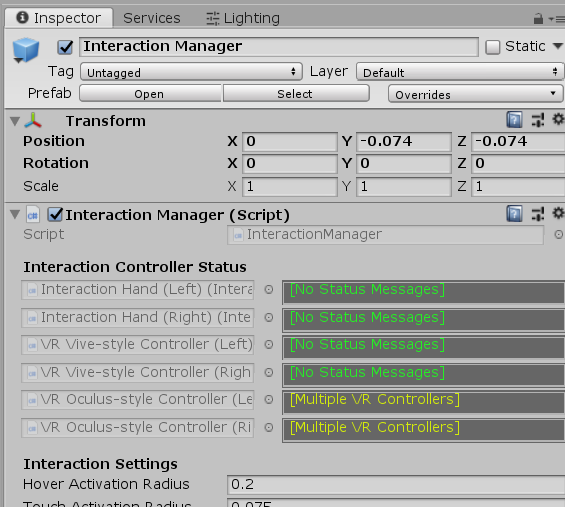Enable the Static checkbox
565x507 pixels.
pyautogui.click(x=493, y=47)
